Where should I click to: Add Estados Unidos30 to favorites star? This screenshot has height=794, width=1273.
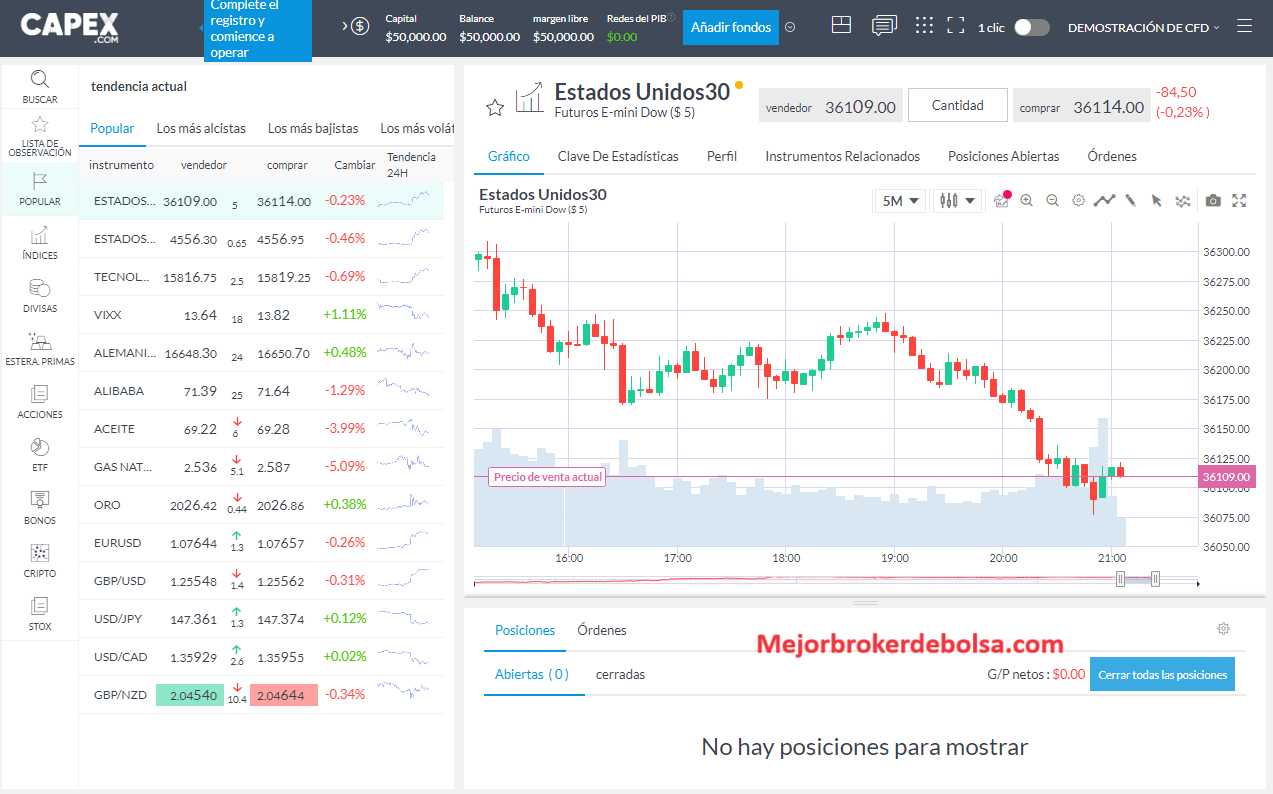[x=494, y=107]
